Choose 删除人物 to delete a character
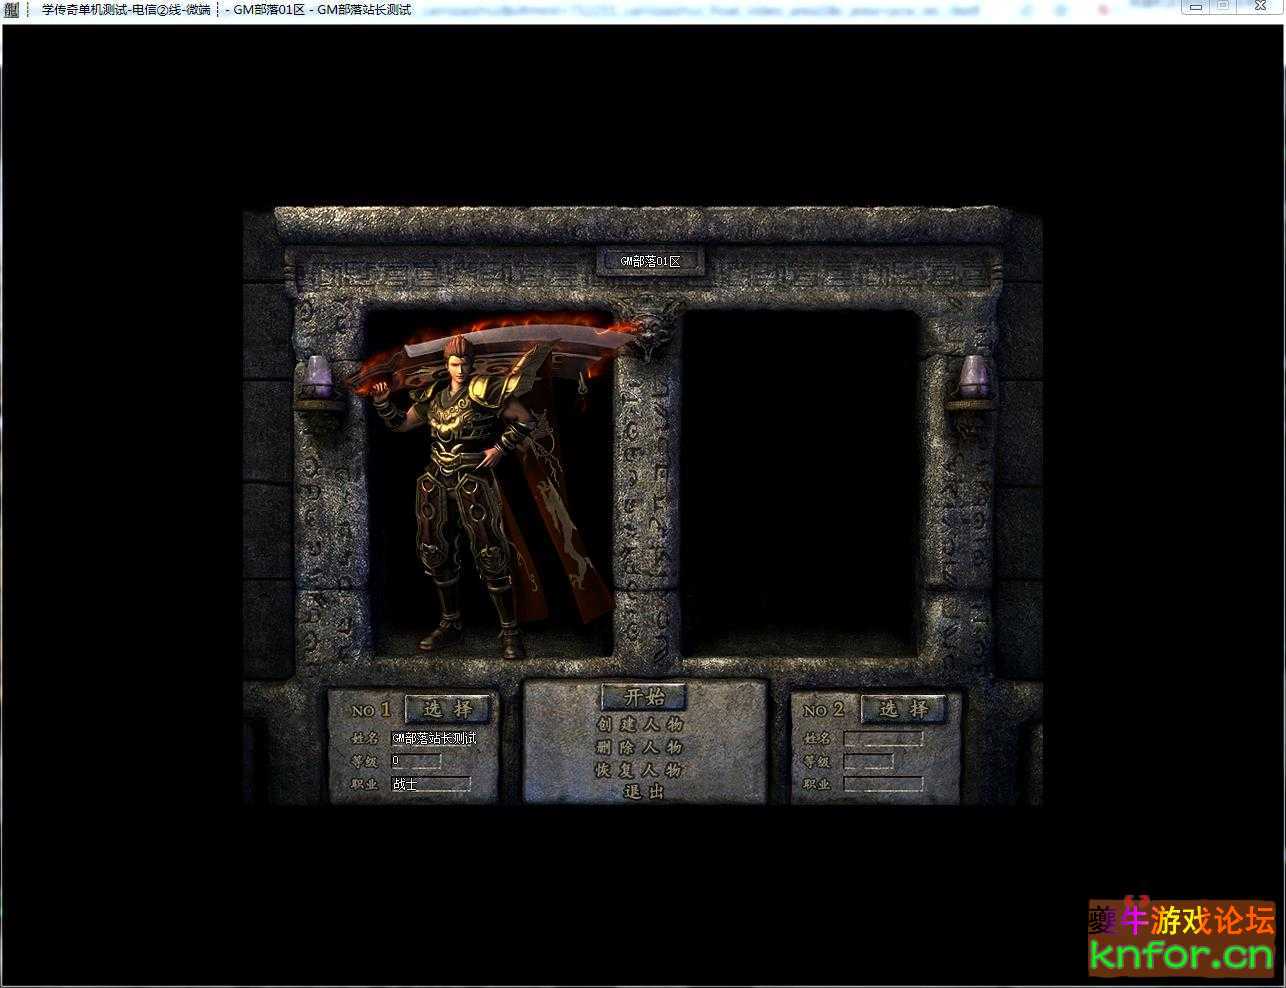This screenshot has width=1286, height=988. (640, 746)
